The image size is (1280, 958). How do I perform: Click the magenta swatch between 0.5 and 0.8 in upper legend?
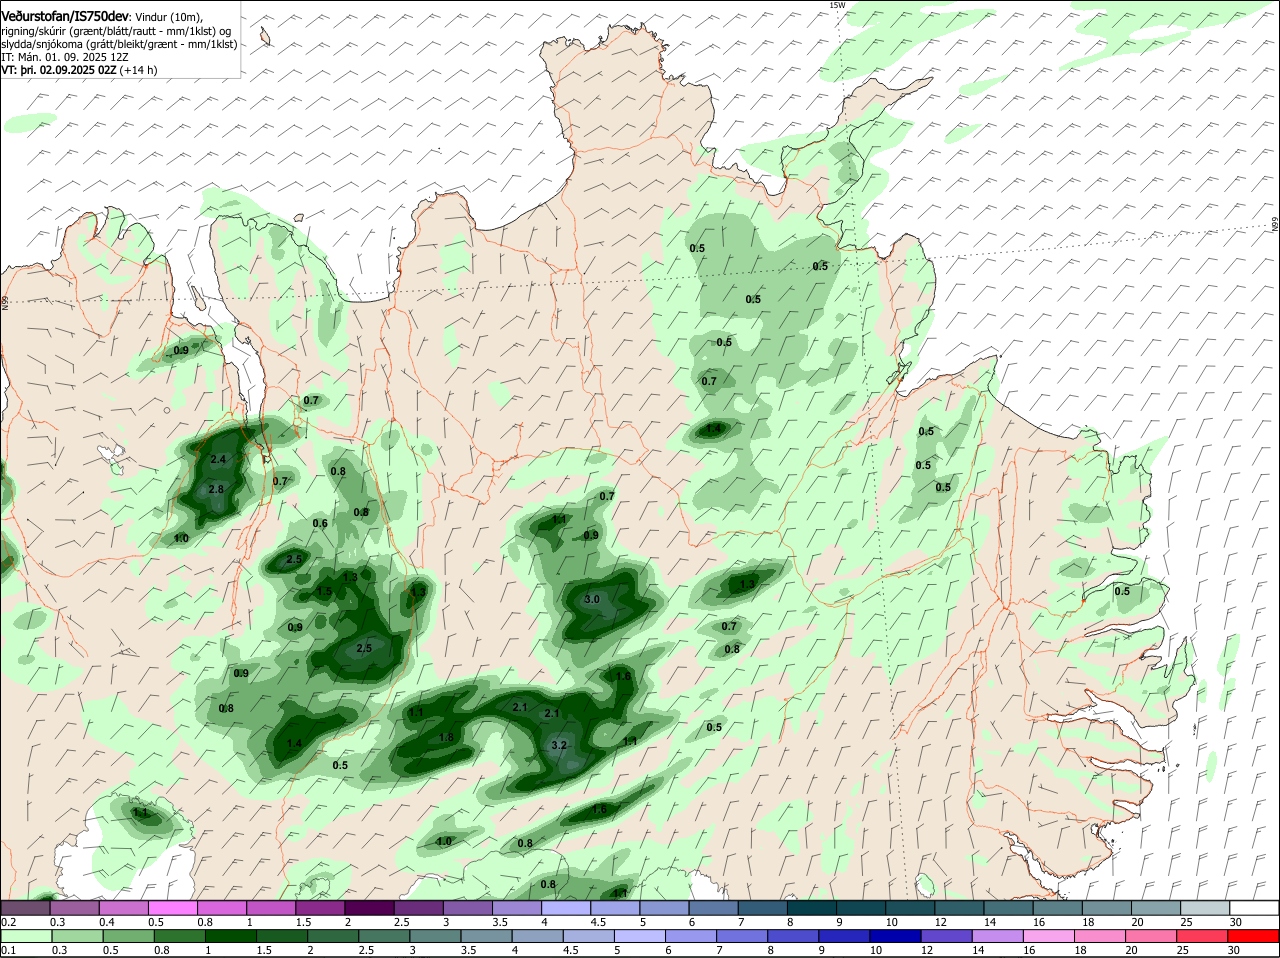[x=174, y=908]
